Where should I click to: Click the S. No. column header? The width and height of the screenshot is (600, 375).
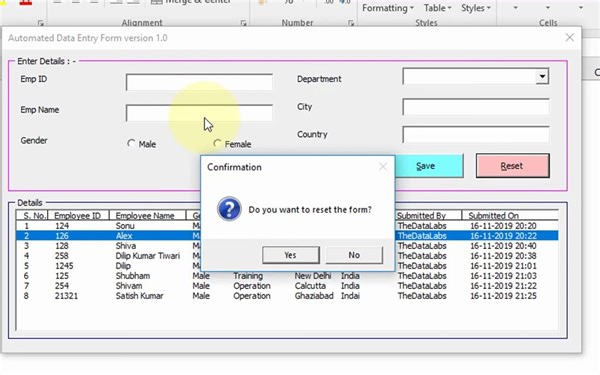point(32,215)
